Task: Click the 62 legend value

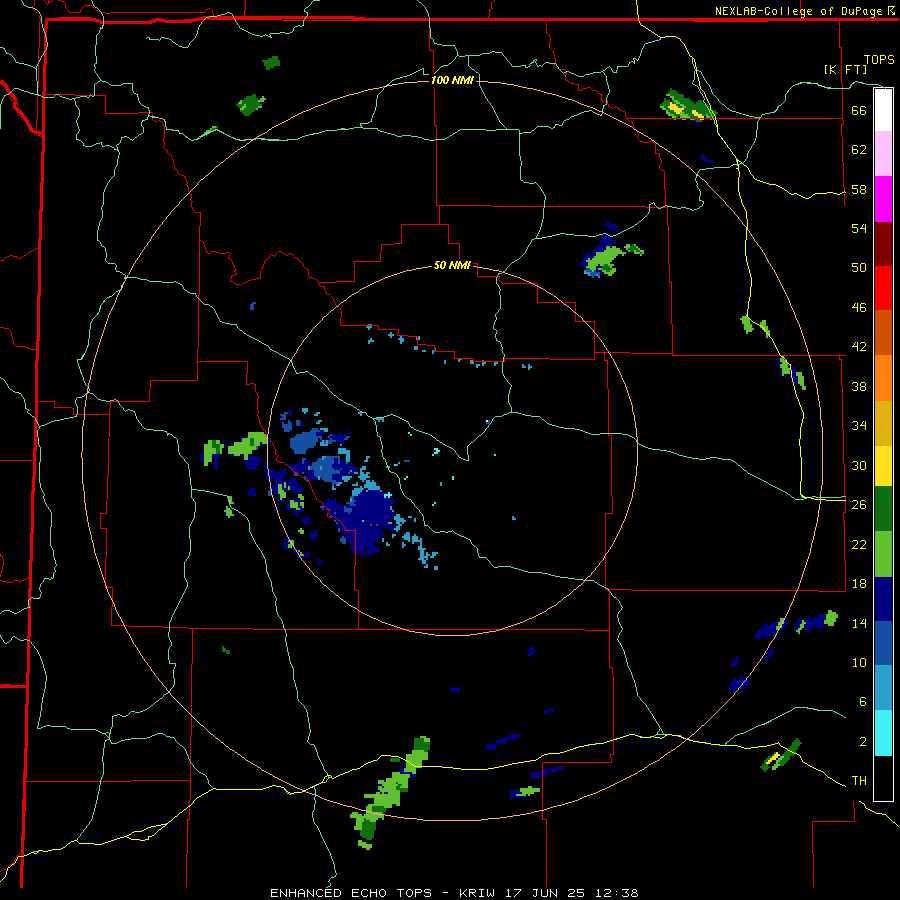Action: click(x=859, y=150)
